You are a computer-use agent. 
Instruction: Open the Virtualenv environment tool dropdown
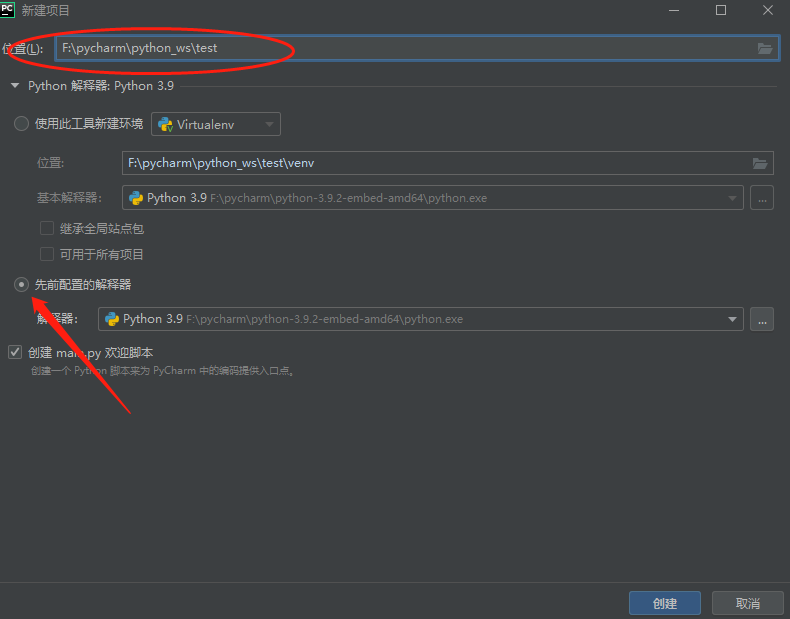click(216, 124)
